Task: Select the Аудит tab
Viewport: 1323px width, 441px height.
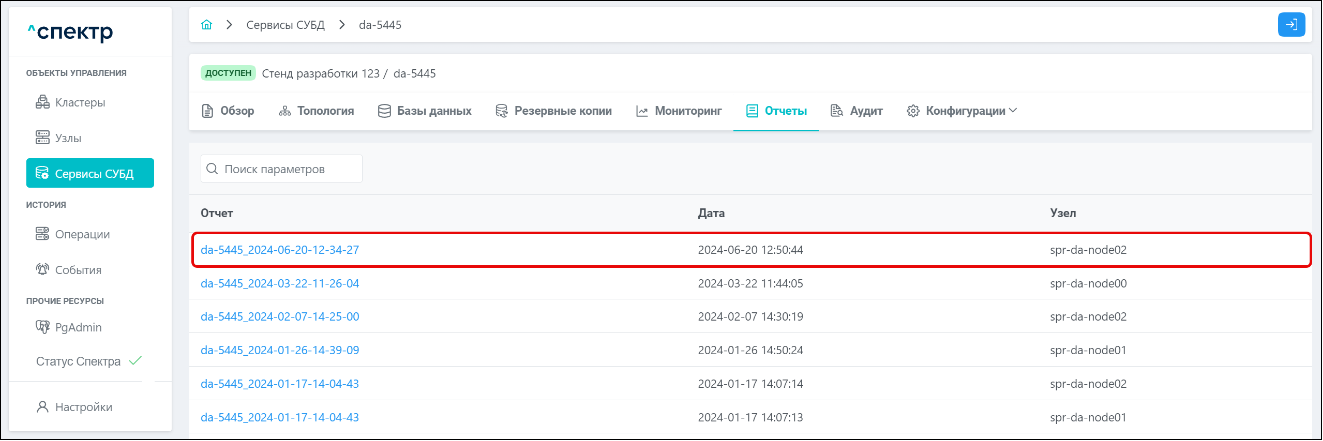Action: coord(856,111)
